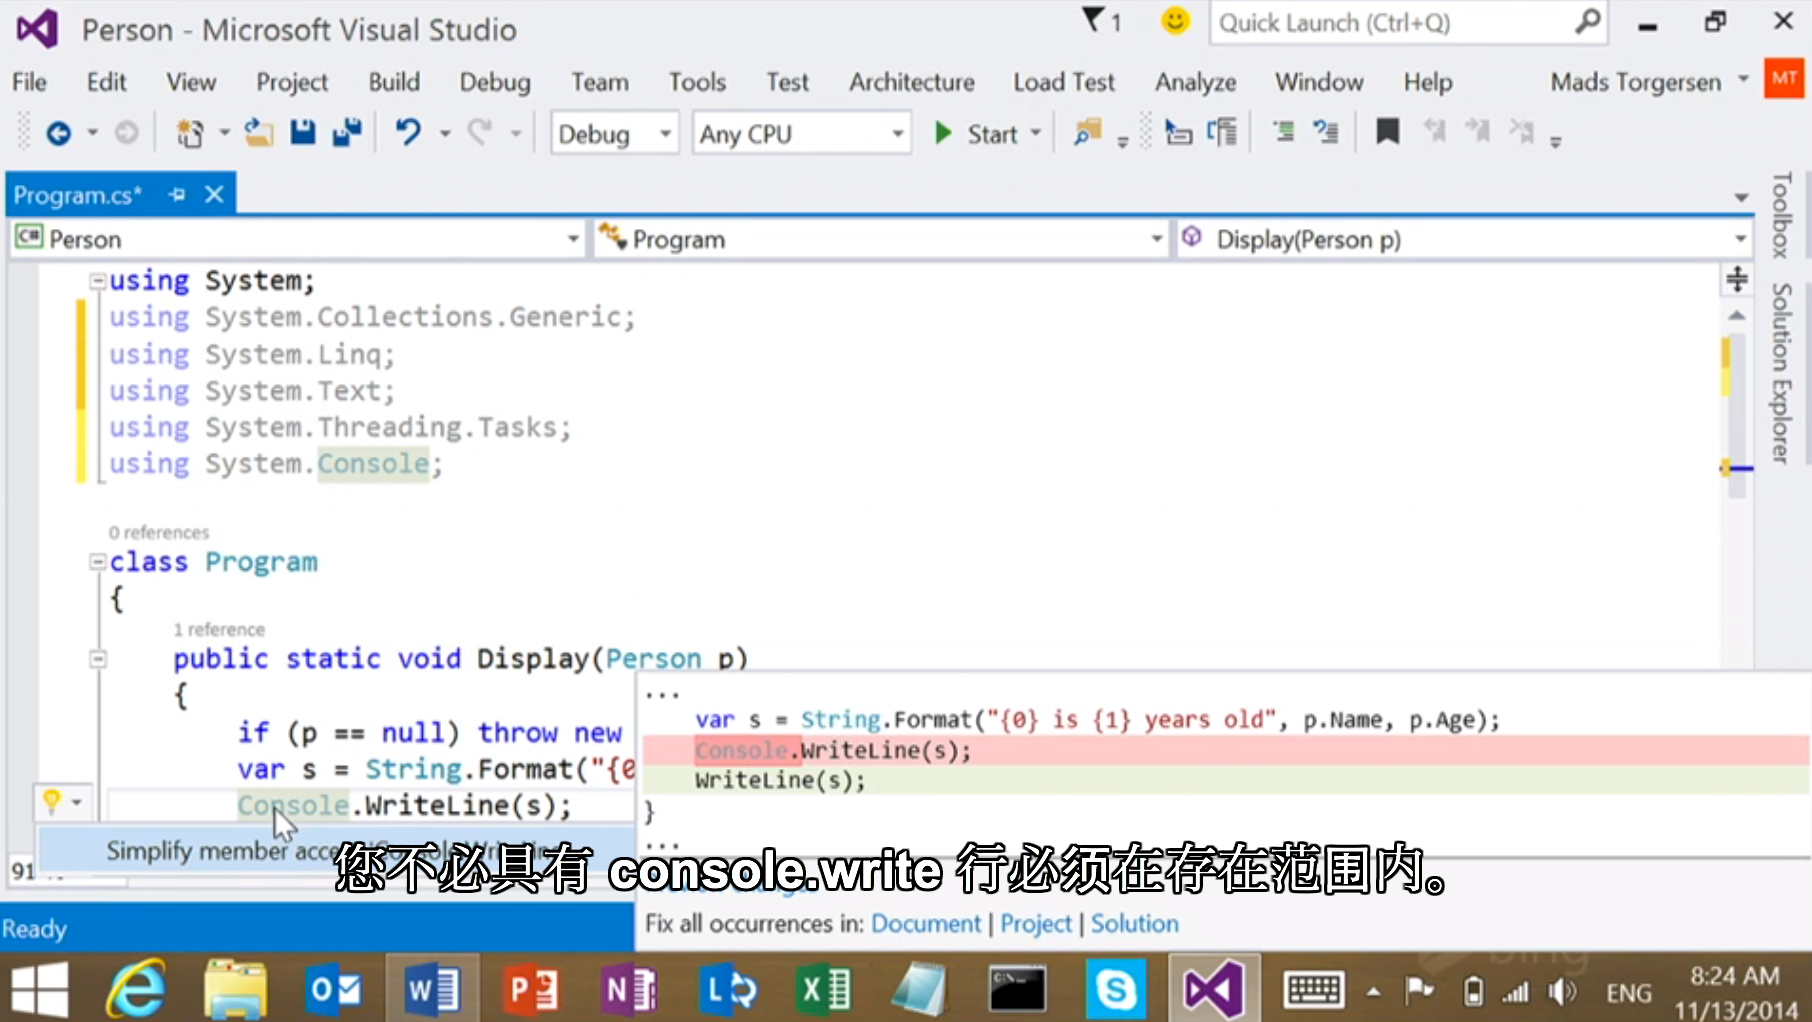Collapse the class Program outline

pos(98,562)
